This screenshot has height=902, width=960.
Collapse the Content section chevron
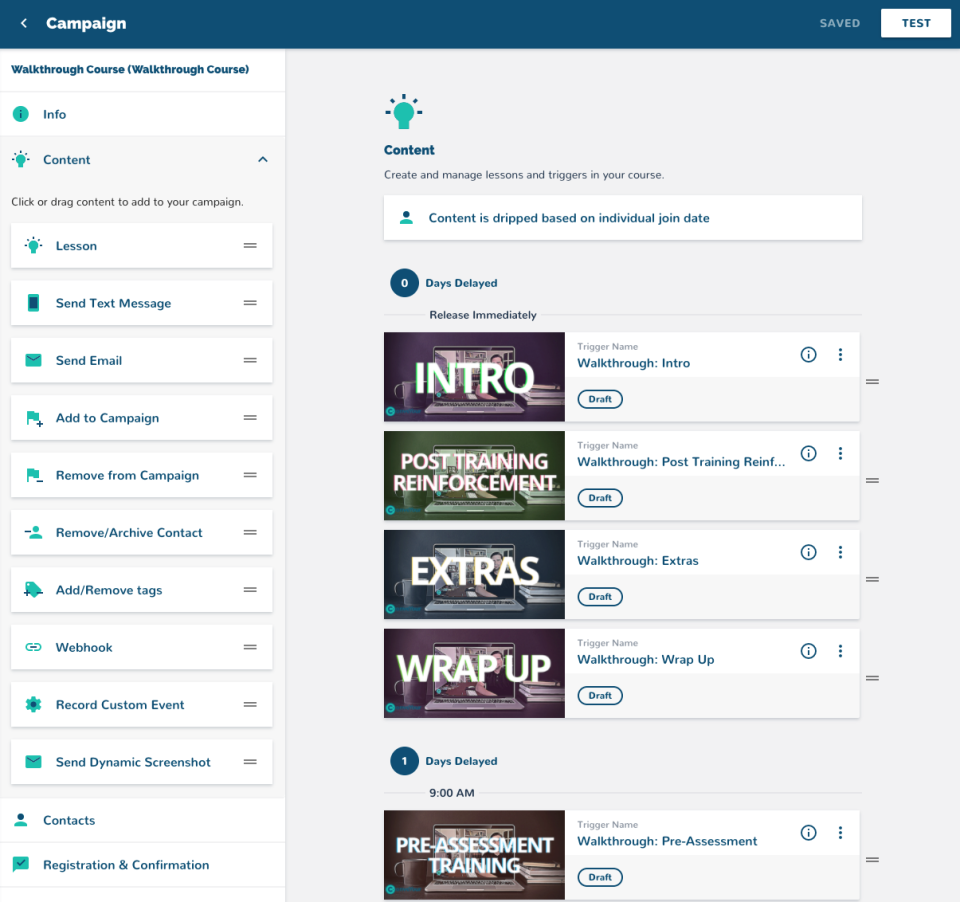pos(263,160)
